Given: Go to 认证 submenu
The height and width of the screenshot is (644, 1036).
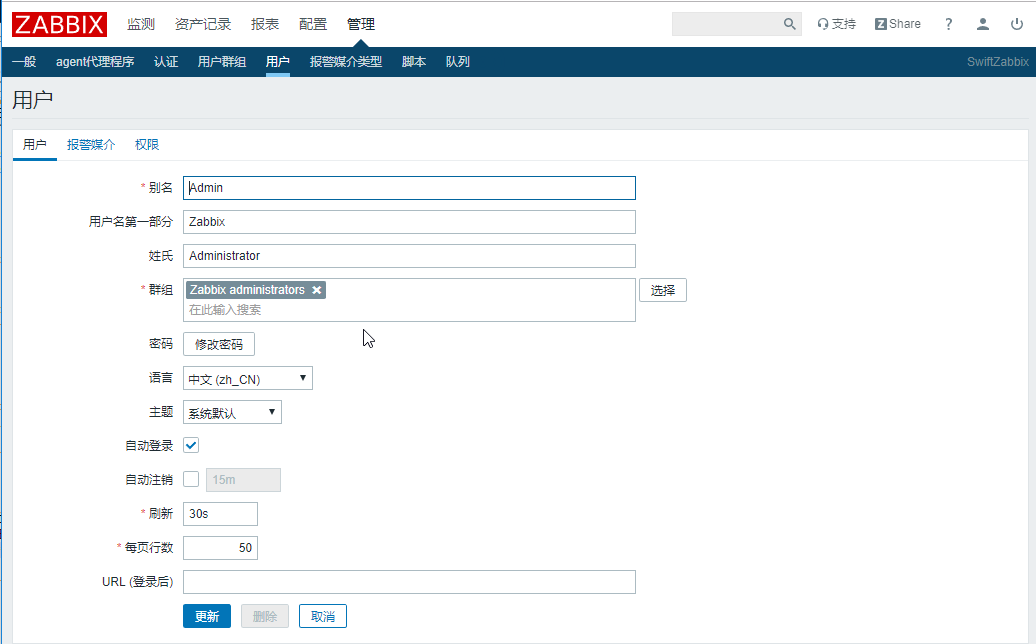Looking at the screenshot, I should 166,61.
